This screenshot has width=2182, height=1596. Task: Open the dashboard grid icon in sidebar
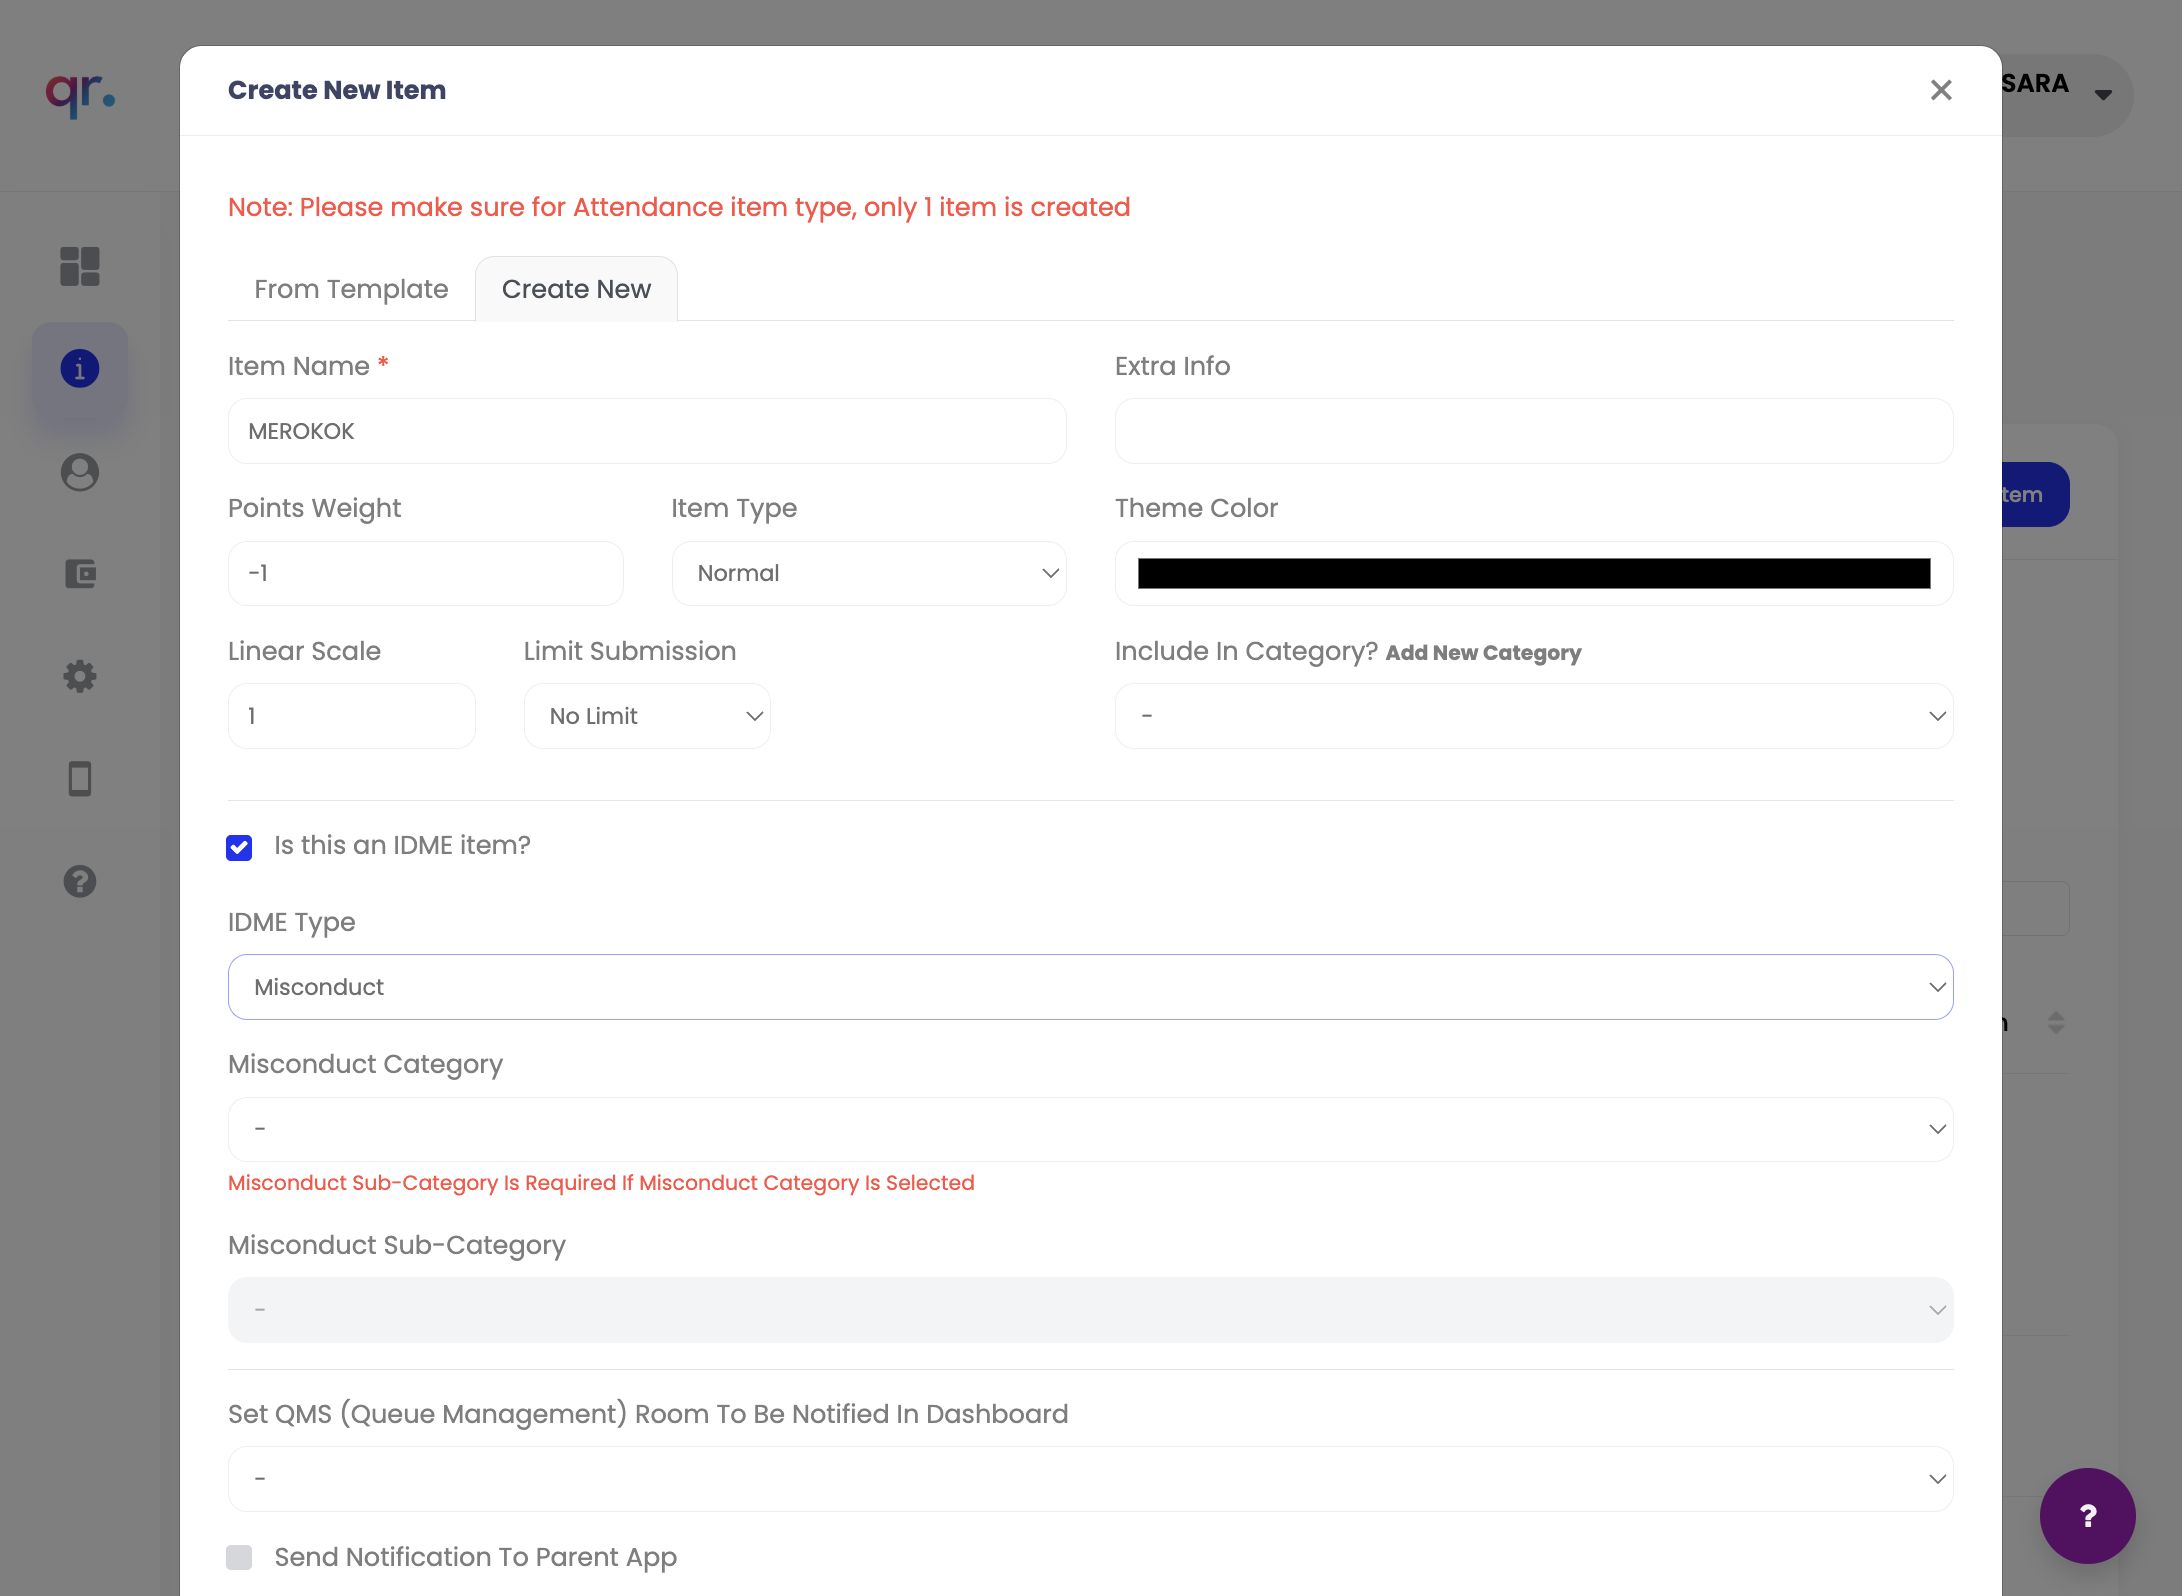pyautogui.click(x=80, y=267)
